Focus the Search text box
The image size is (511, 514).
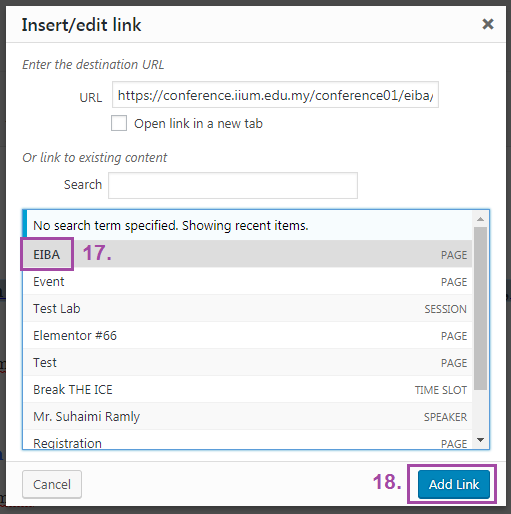pyautogui.click(x=233, y=185)
